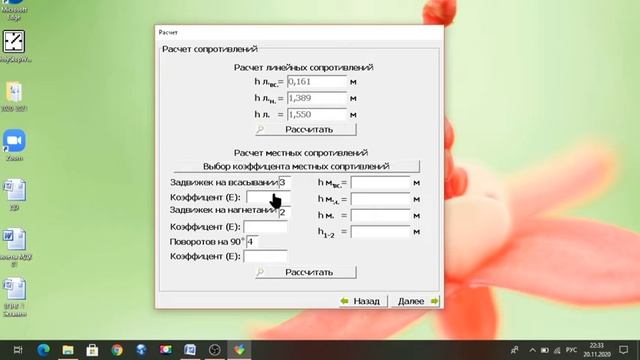Click Задвижек на нагнетании count field

tap(284, 212)
